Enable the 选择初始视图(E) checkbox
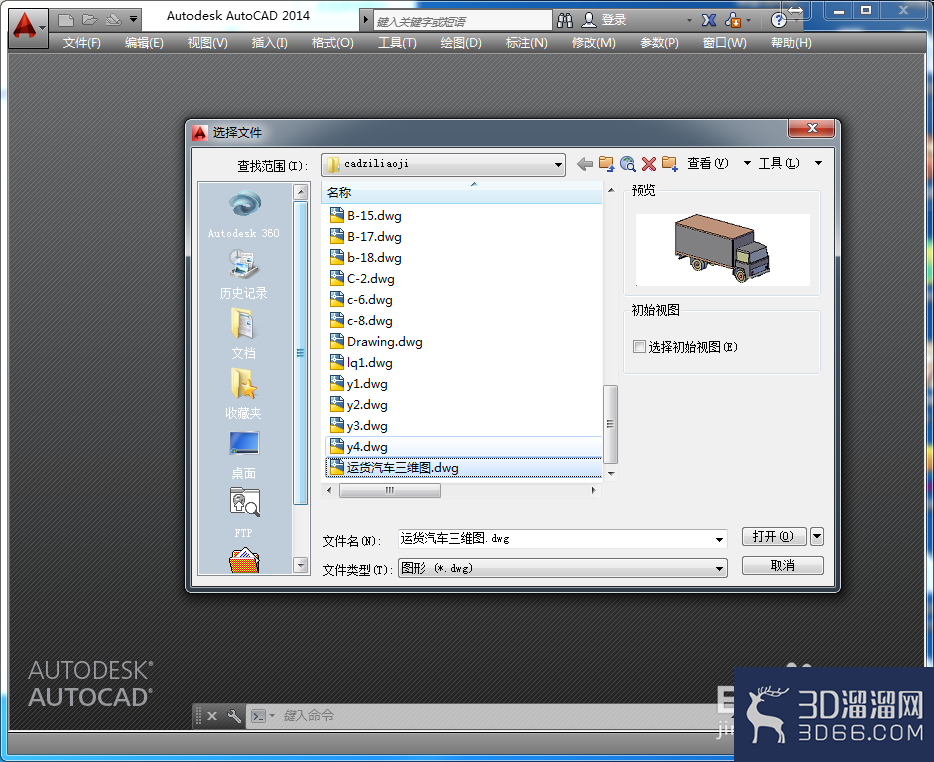Viewport: 934px width, 762px height. (639, 347)
